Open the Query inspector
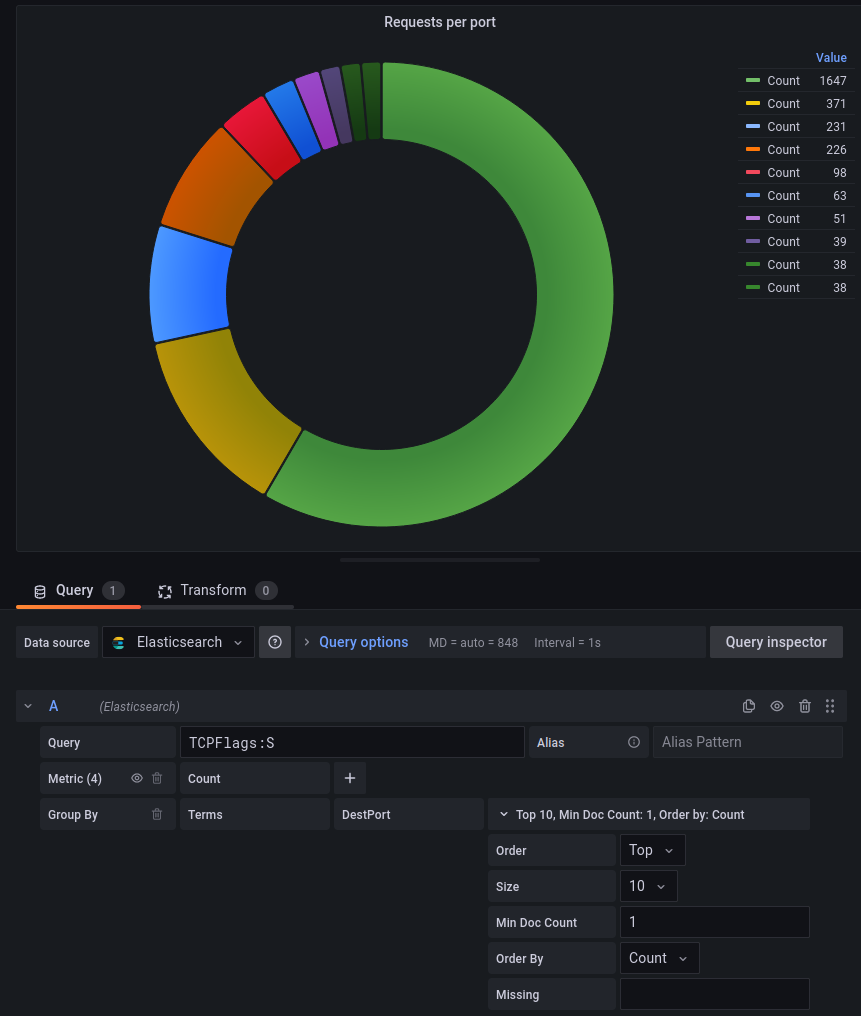Image resolution: width=861 pixels, height=1016 pixels. [x=775, y=642]
